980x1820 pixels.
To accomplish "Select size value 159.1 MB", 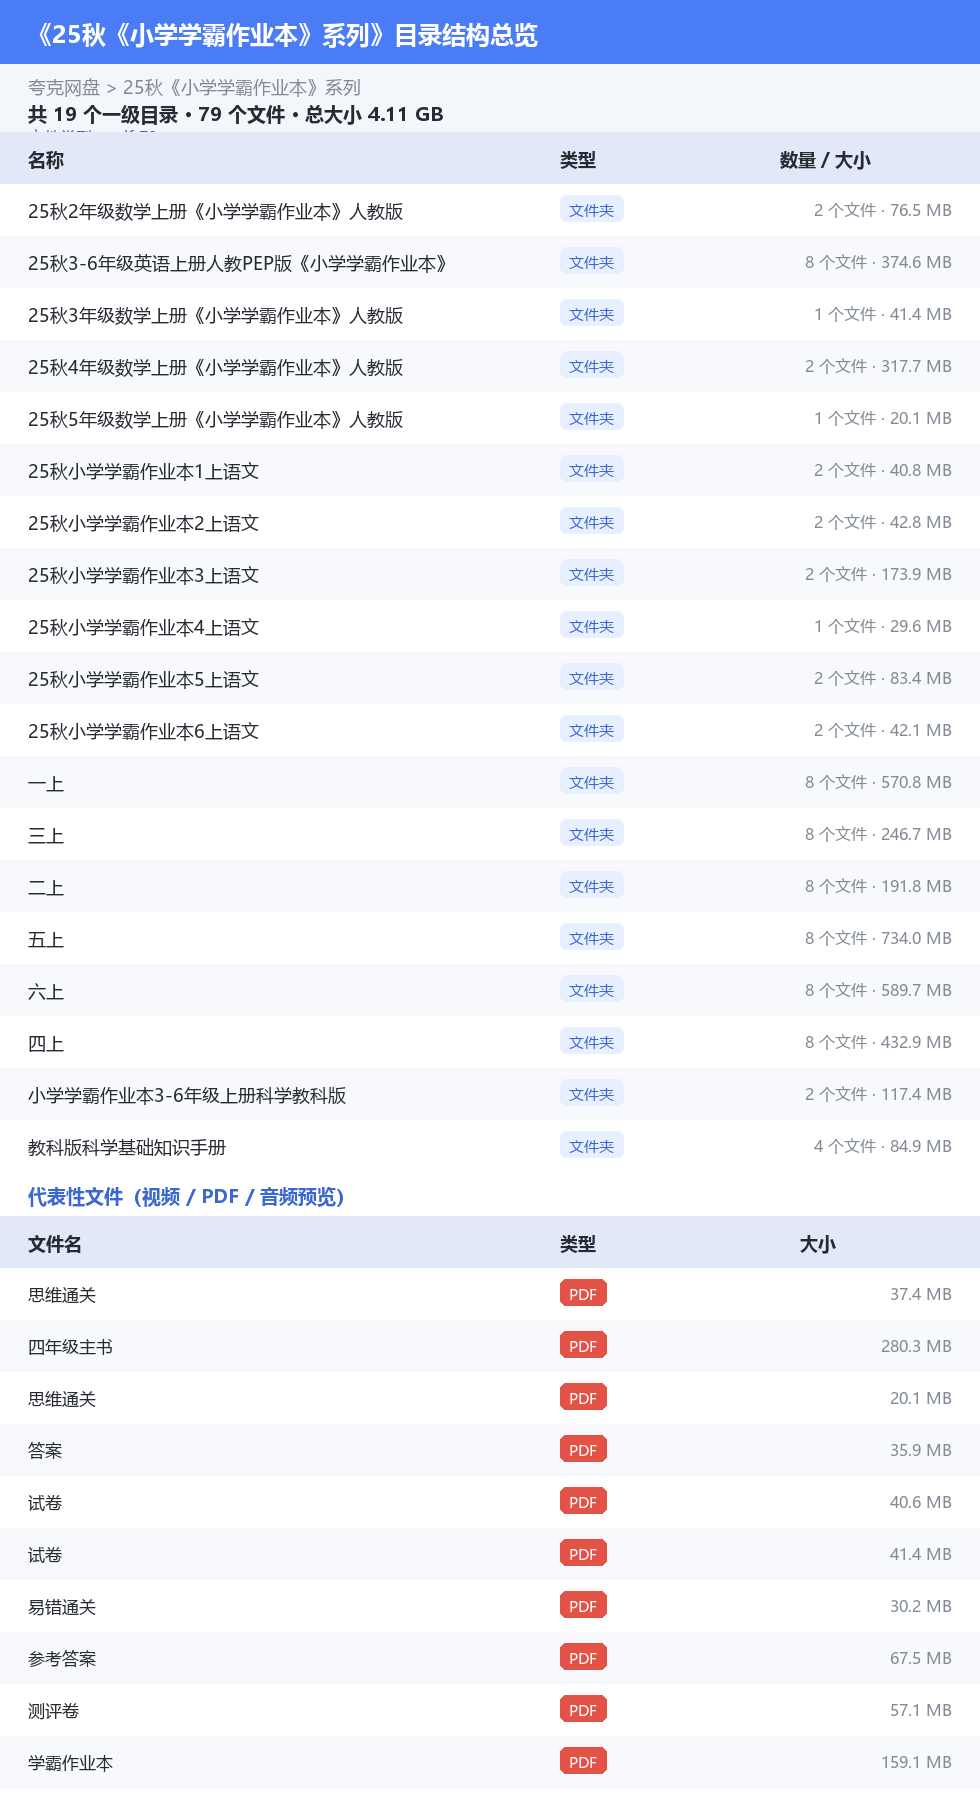I will pos(916,1762).
